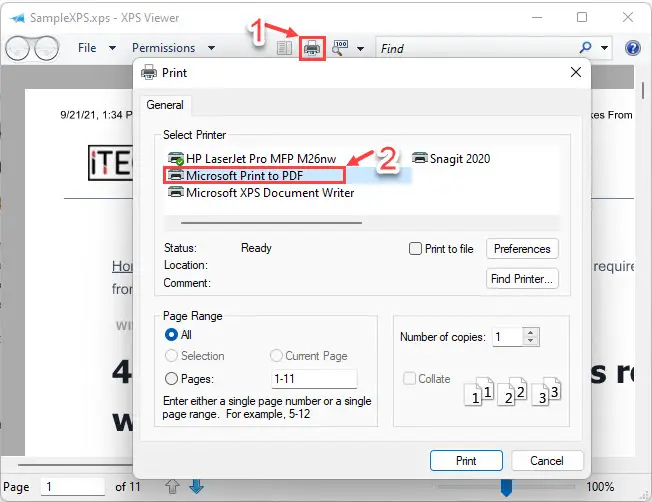
Task: Click the Ready status text
Action: [x=256, y=248]
